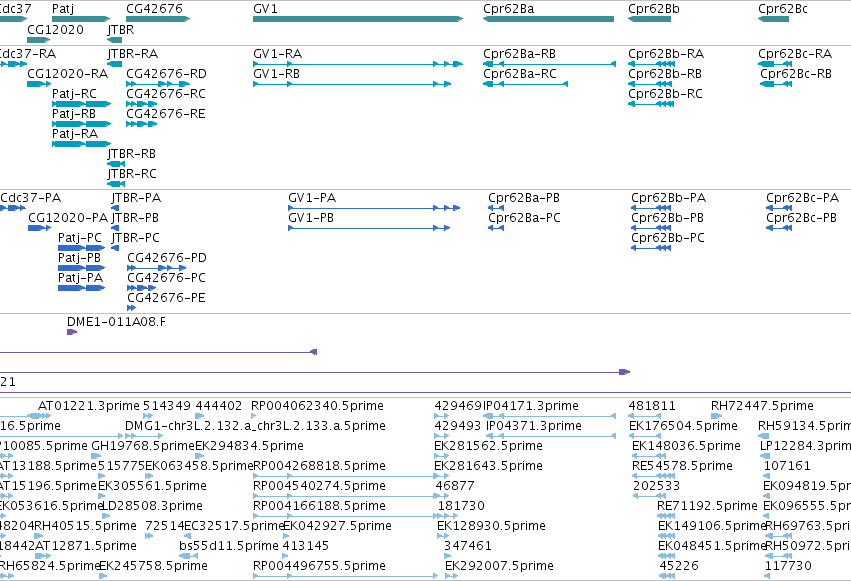The image size is (851, 581).
Task: Click the Cpr62Bc gene feature
Action: pos(773,19)
